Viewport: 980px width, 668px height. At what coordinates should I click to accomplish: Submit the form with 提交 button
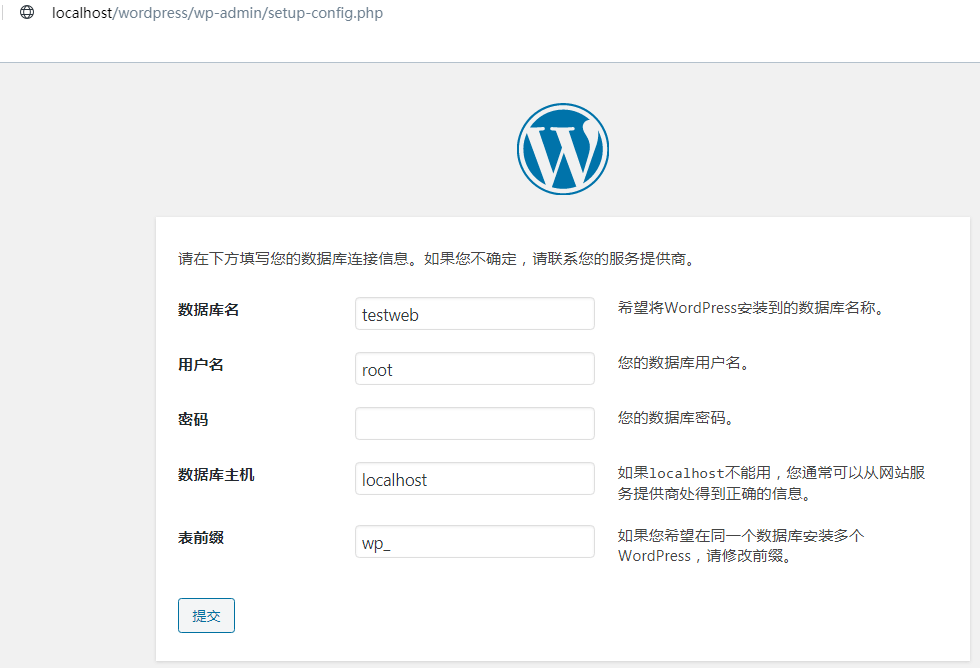point(206,616)
